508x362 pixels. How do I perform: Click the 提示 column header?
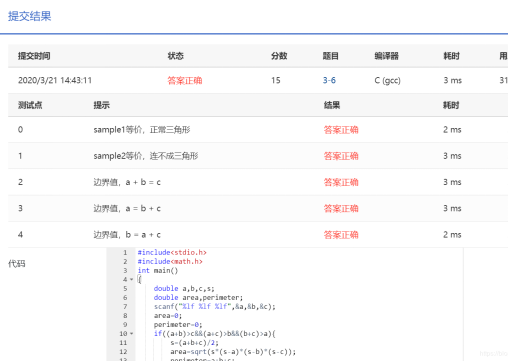[x=102, y=105]
